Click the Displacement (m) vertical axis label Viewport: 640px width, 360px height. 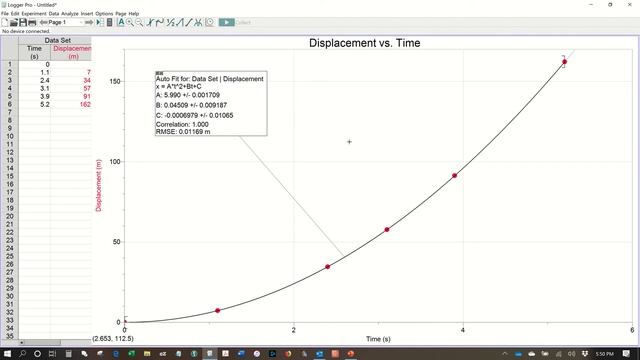point(98,185)
